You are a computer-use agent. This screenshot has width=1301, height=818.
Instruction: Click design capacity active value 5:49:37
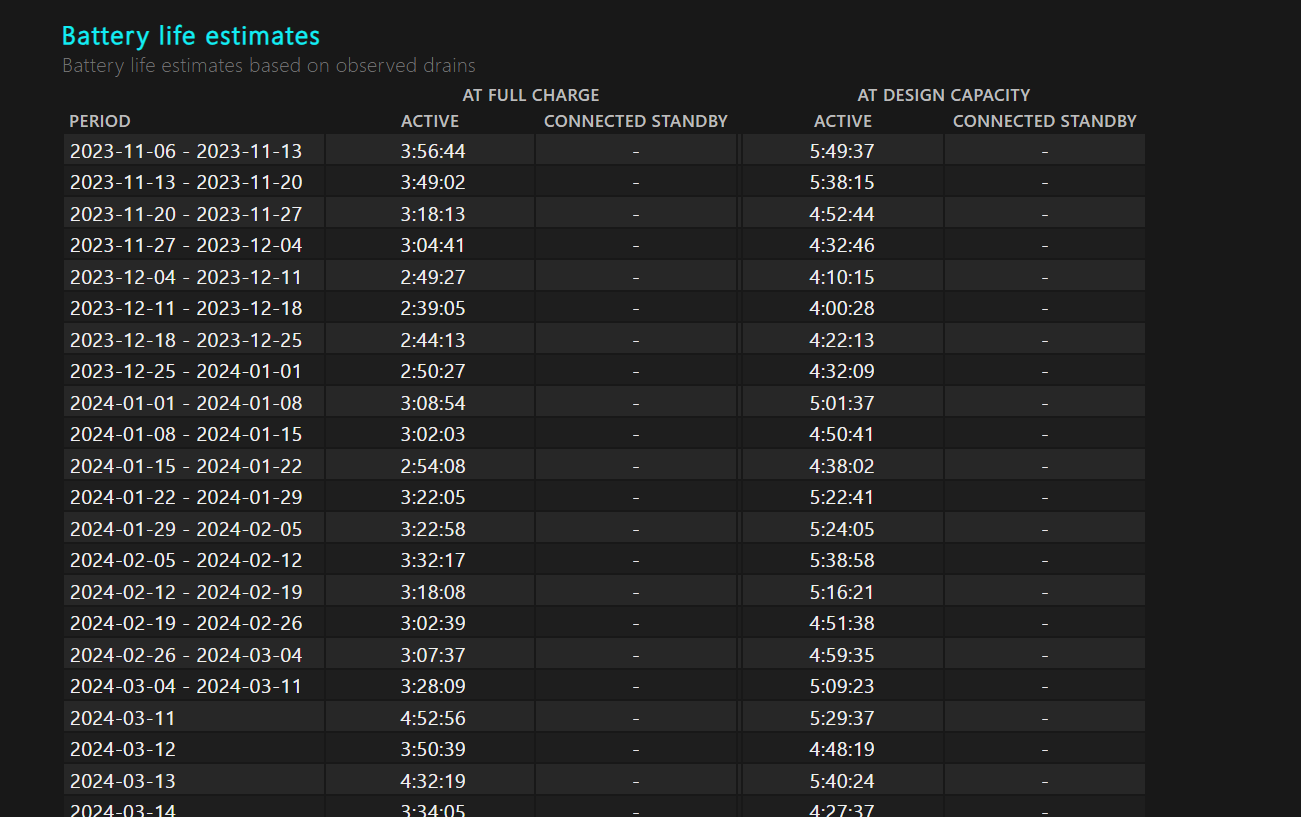(842, 151)
